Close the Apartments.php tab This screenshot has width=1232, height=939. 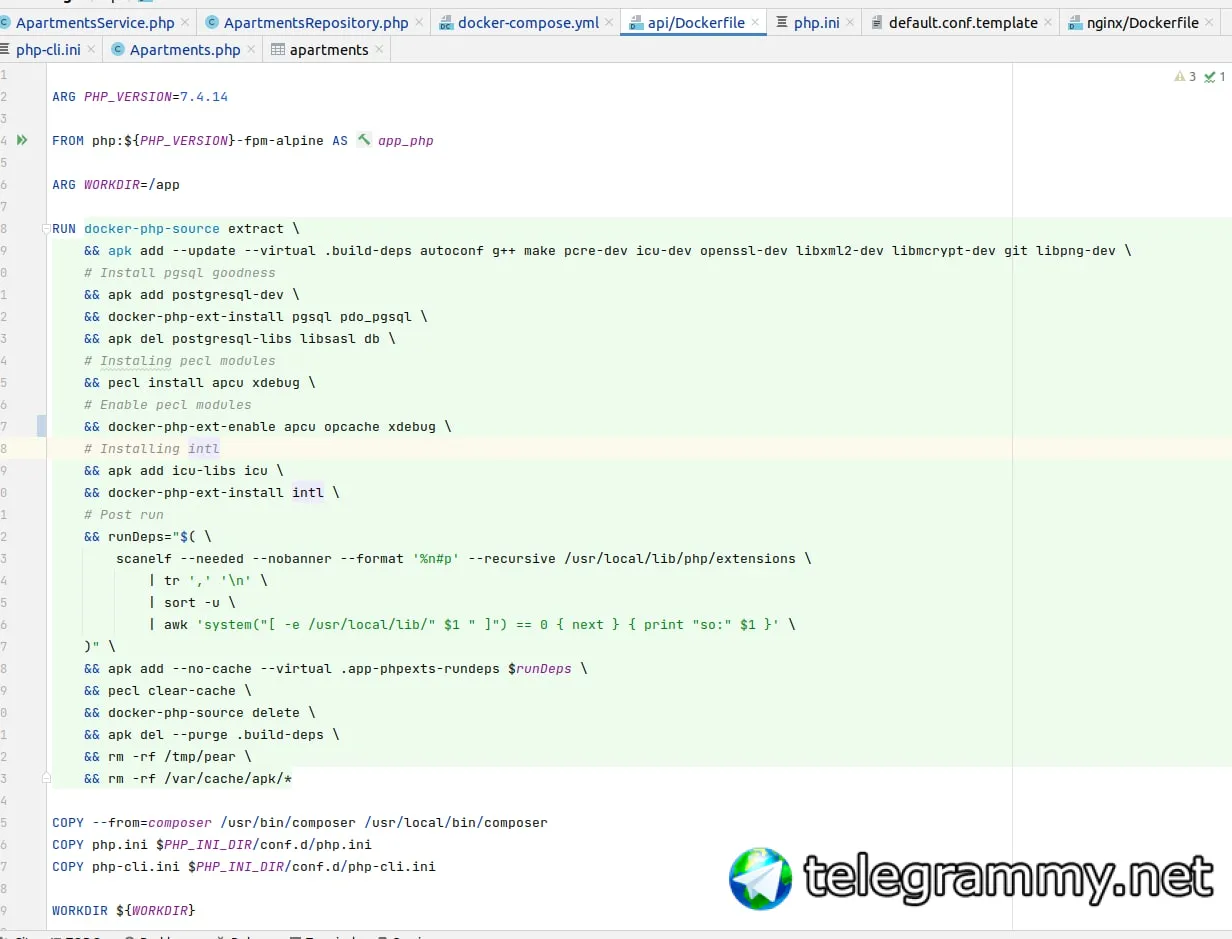251,50
